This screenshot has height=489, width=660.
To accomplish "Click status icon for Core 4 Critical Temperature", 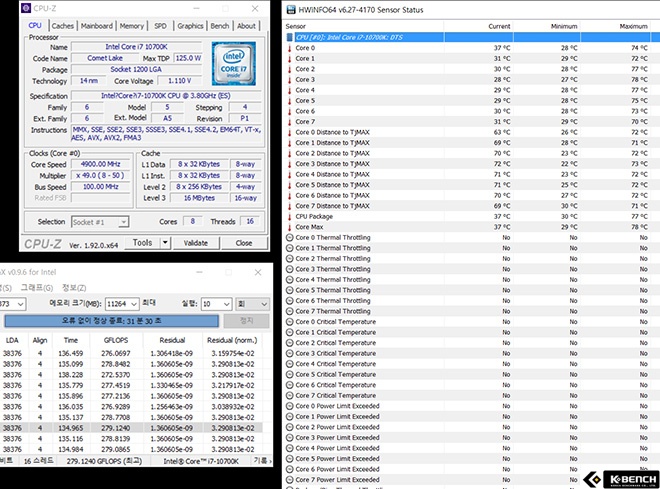I will [290, 364].
